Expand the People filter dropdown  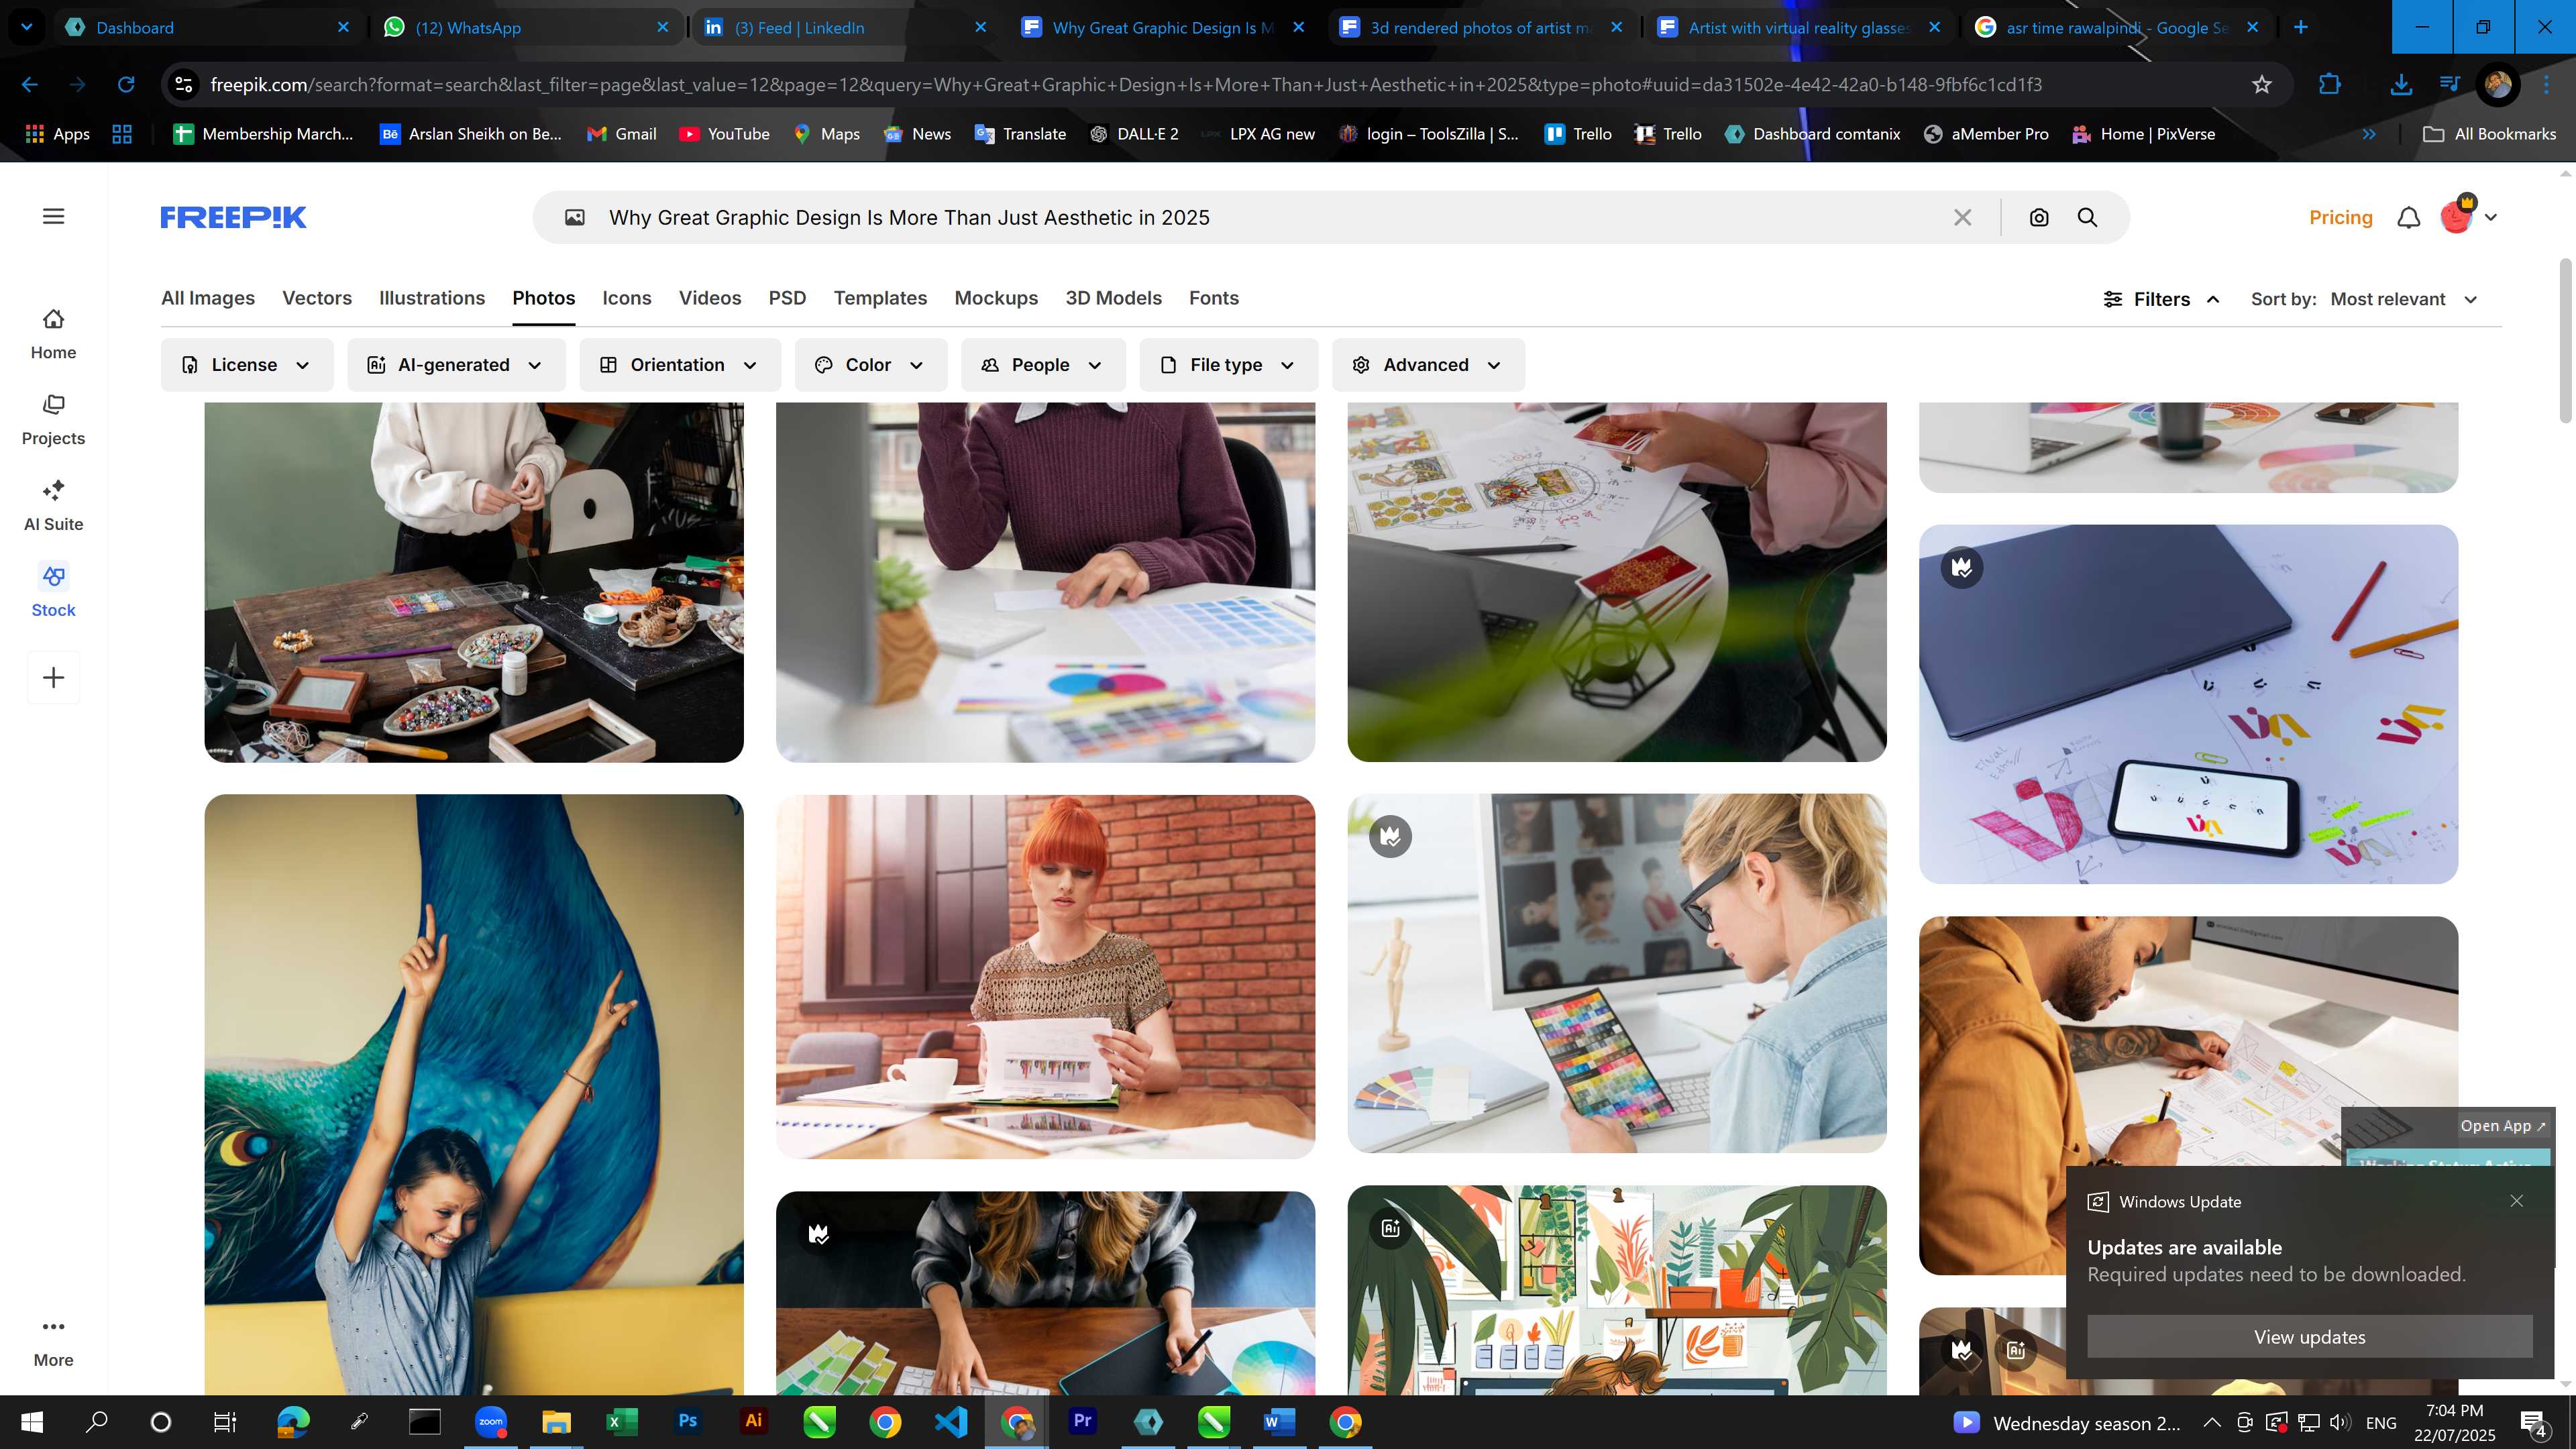1043,365
